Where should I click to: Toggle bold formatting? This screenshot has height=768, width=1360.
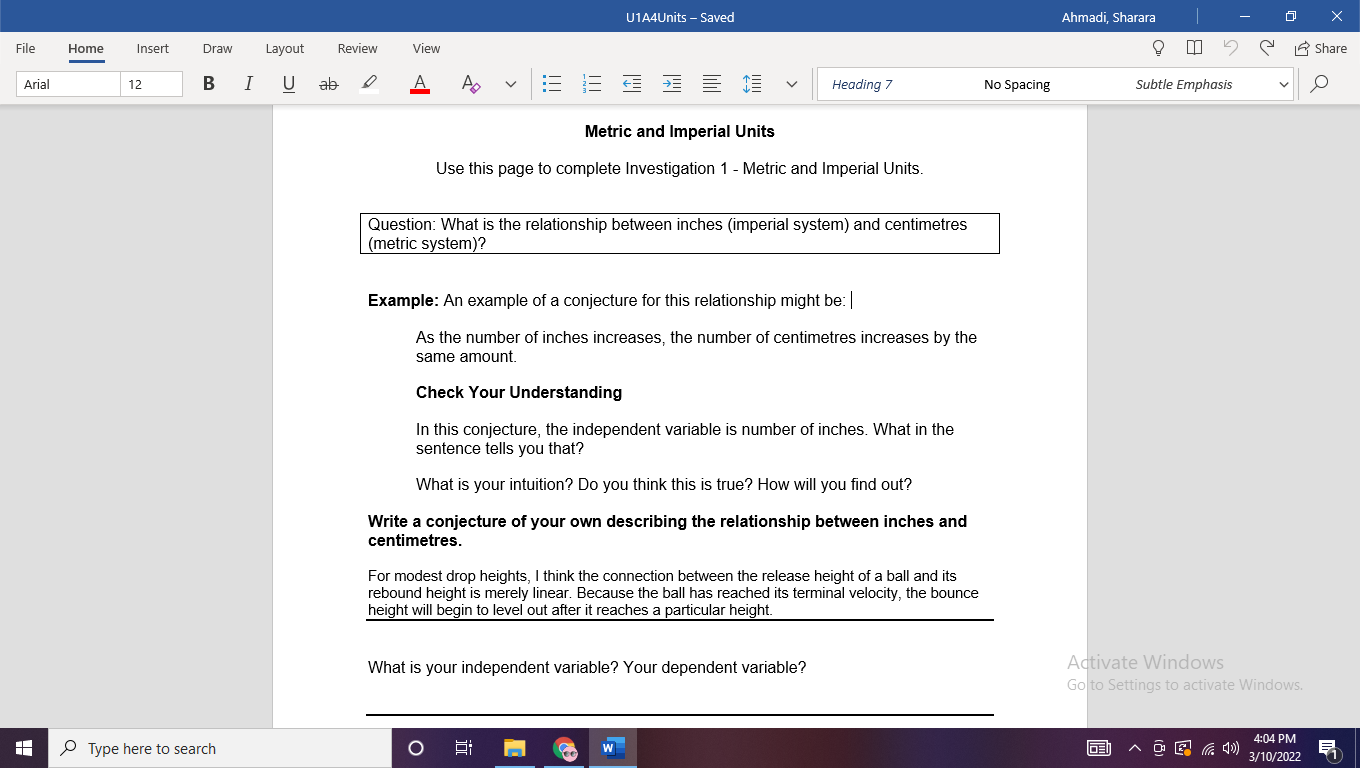tap(208, 84)
